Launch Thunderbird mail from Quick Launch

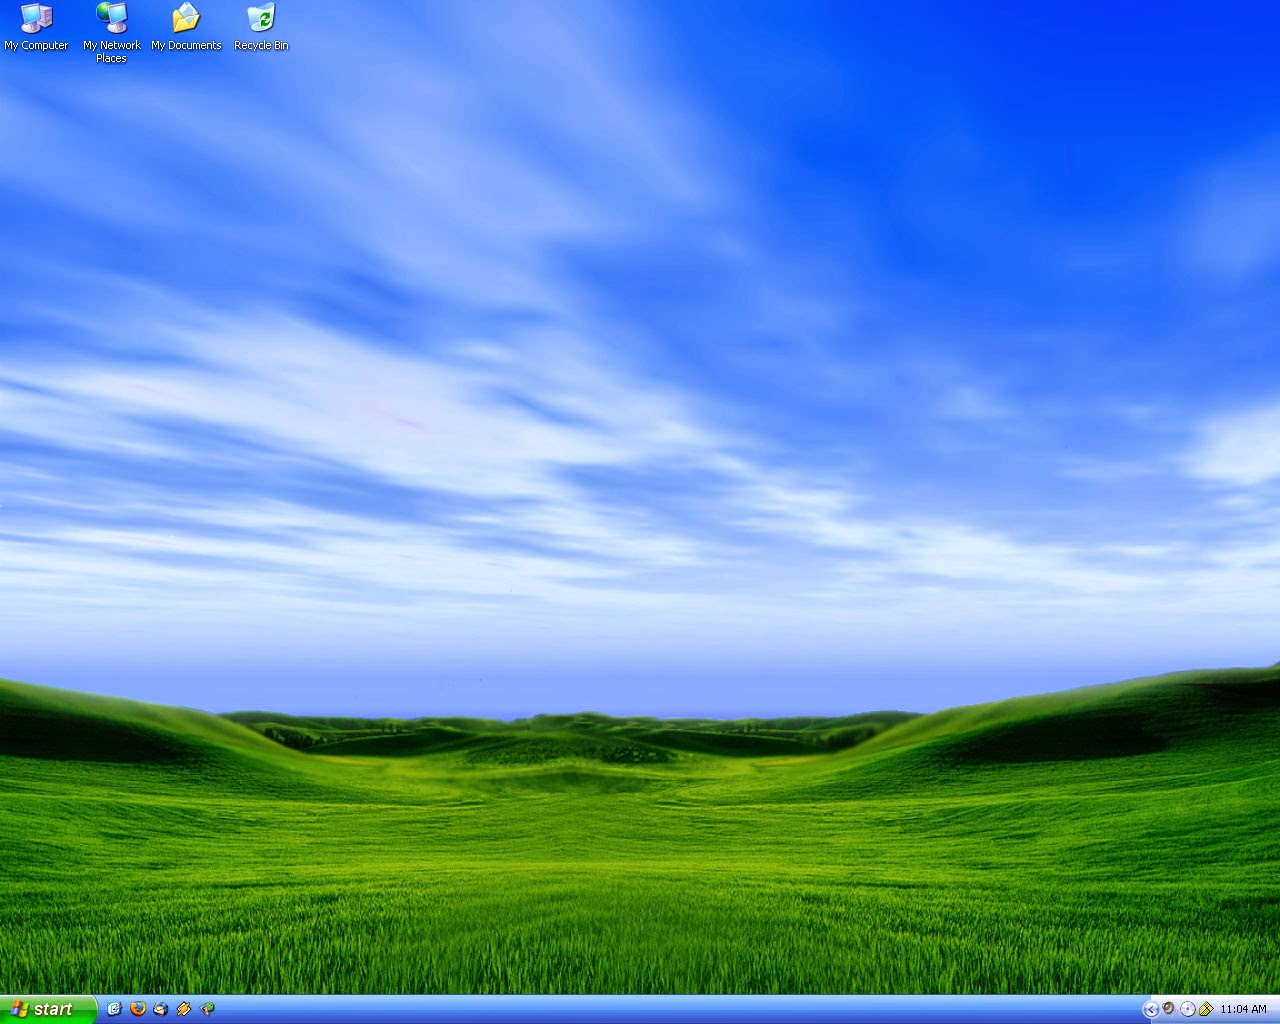coord(160,1009)
